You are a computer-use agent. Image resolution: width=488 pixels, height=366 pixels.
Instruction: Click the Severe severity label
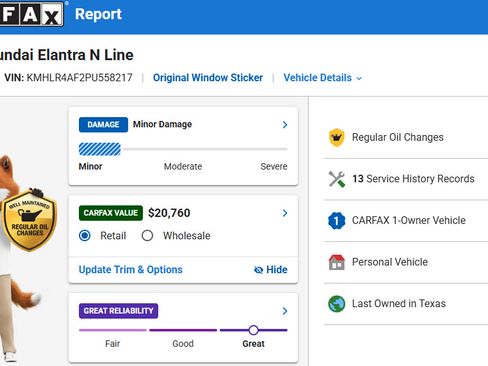274,166
